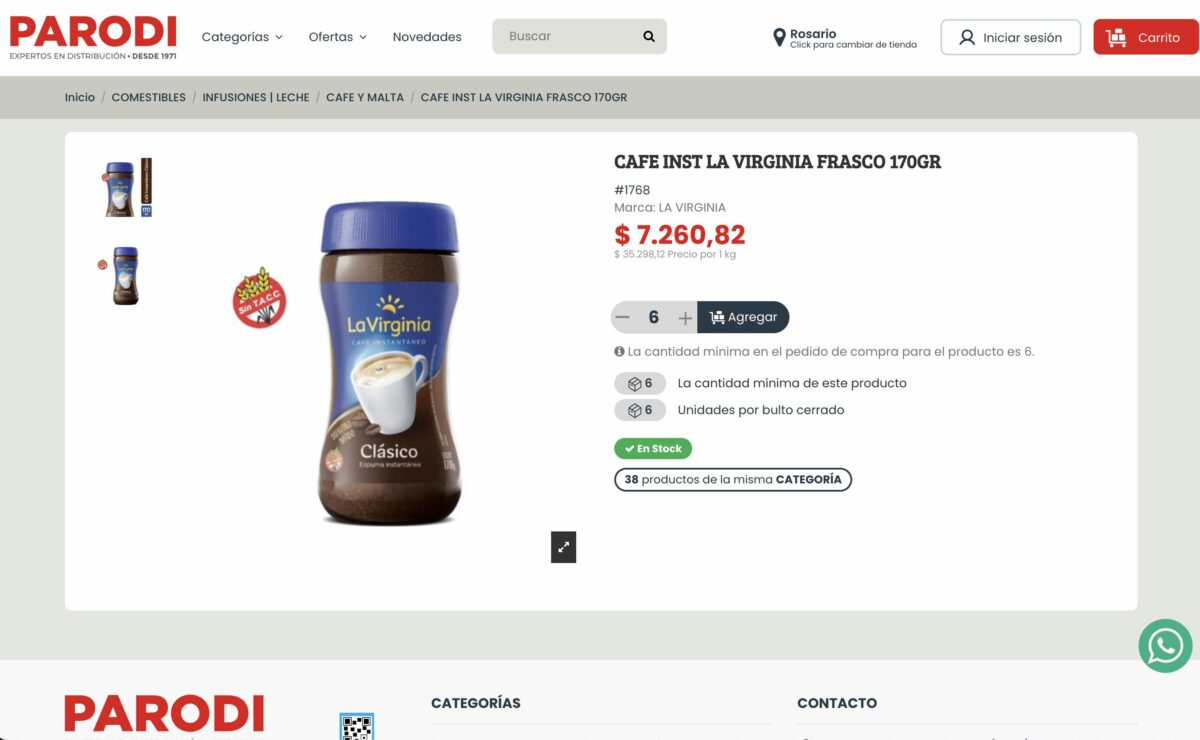Expand the Ofertas dropdown

[338, 37]
